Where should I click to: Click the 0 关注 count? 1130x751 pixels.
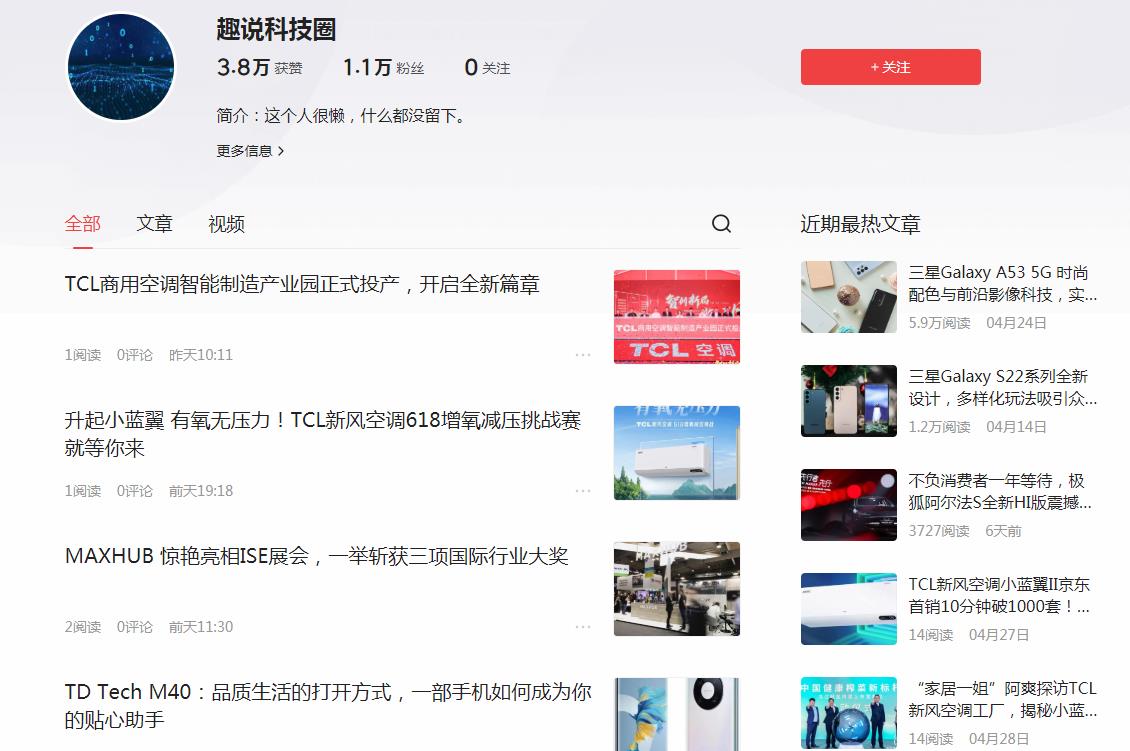487,67
